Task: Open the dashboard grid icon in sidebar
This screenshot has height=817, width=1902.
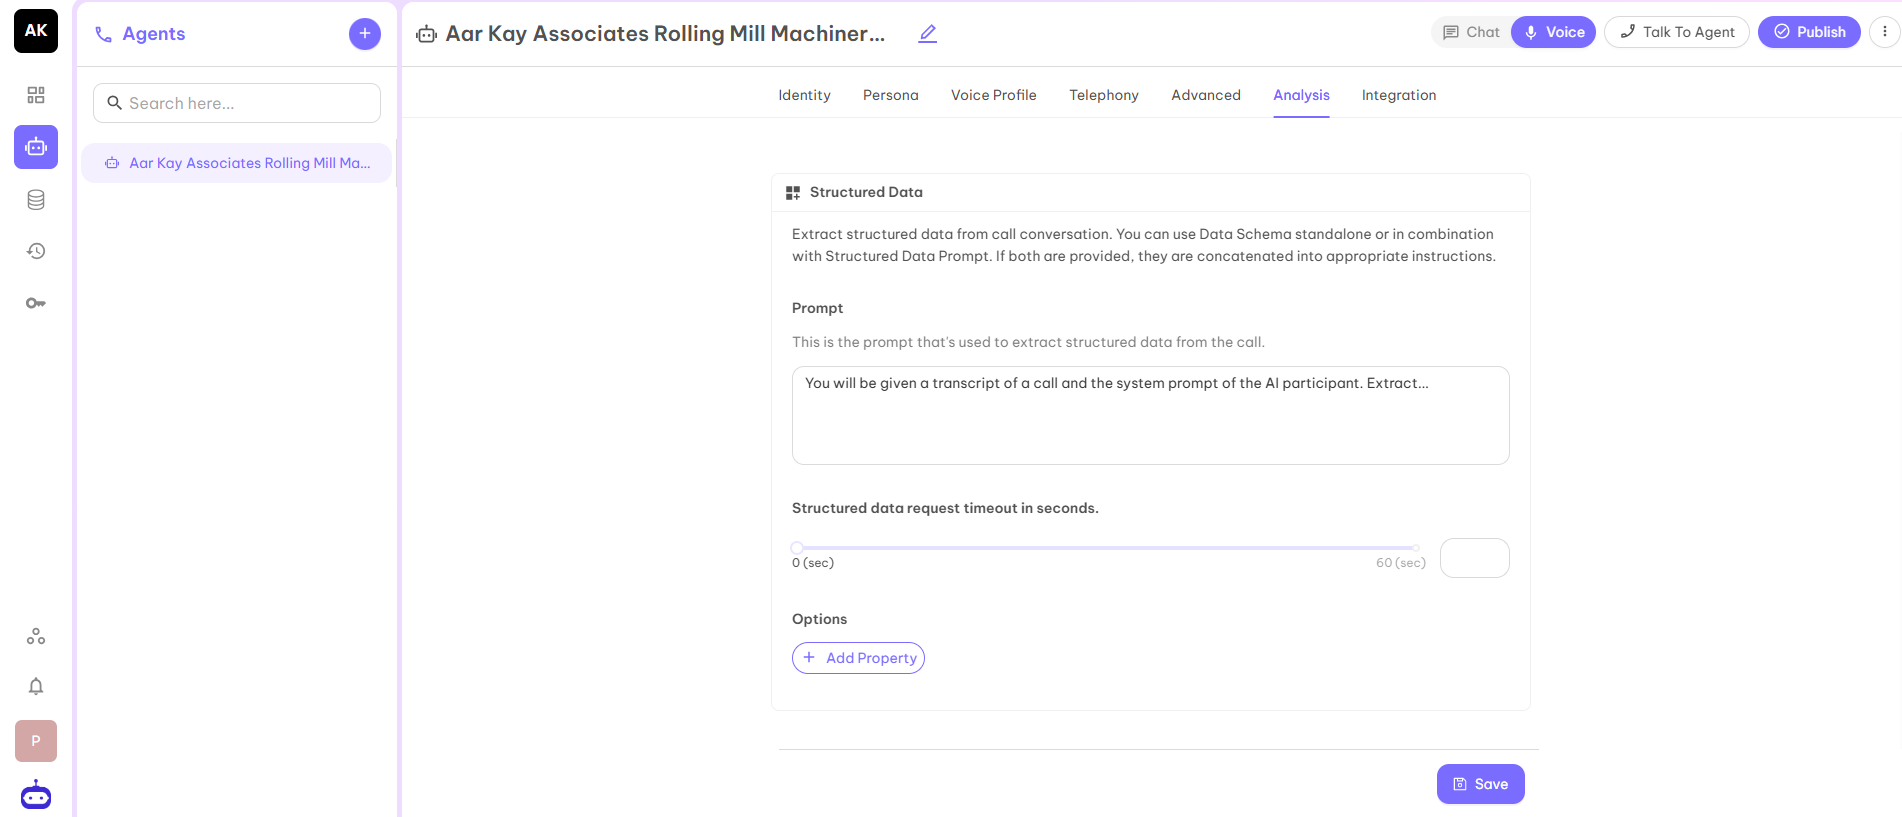Action: pyautogui.click(x=36, y=95)
